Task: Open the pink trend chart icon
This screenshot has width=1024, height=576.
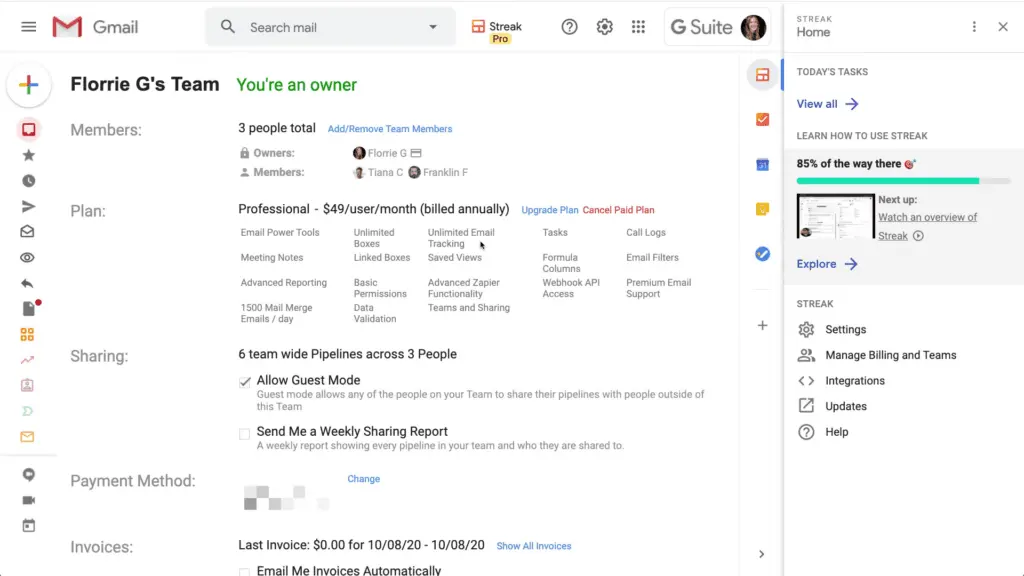Action: point(27,360)
